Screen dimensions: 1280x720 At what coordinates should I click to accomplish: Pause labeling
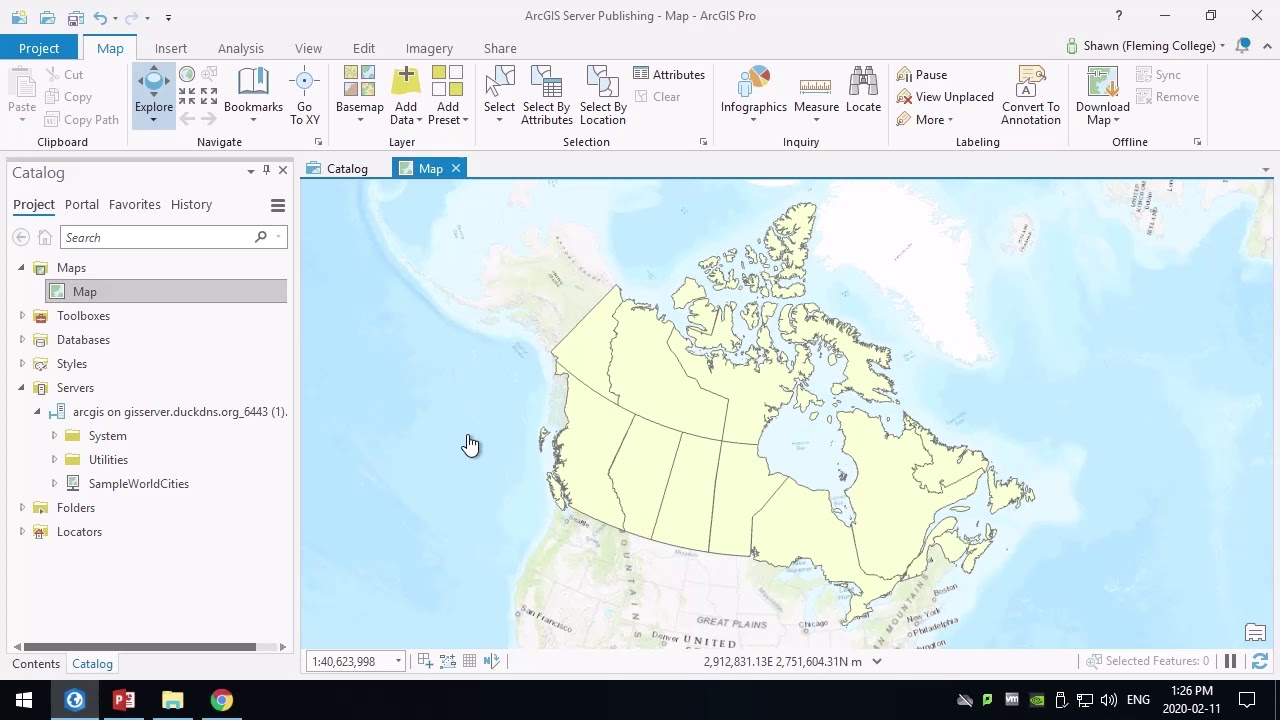pyautogui.click(x=922, y=75)
